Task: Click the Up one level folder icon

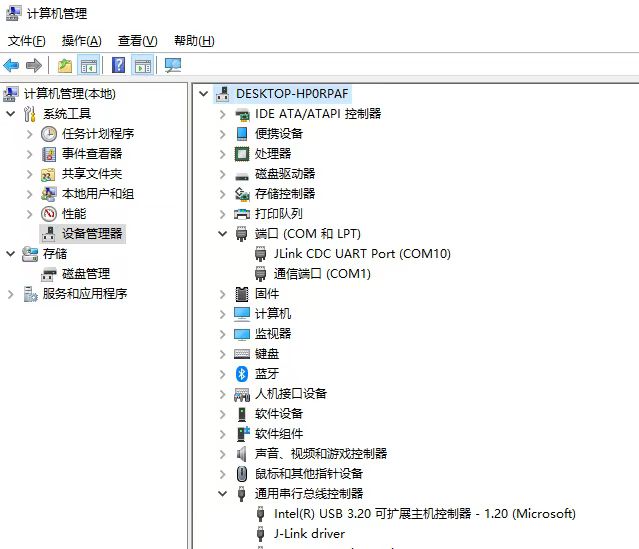Action: tap(65, 65)
